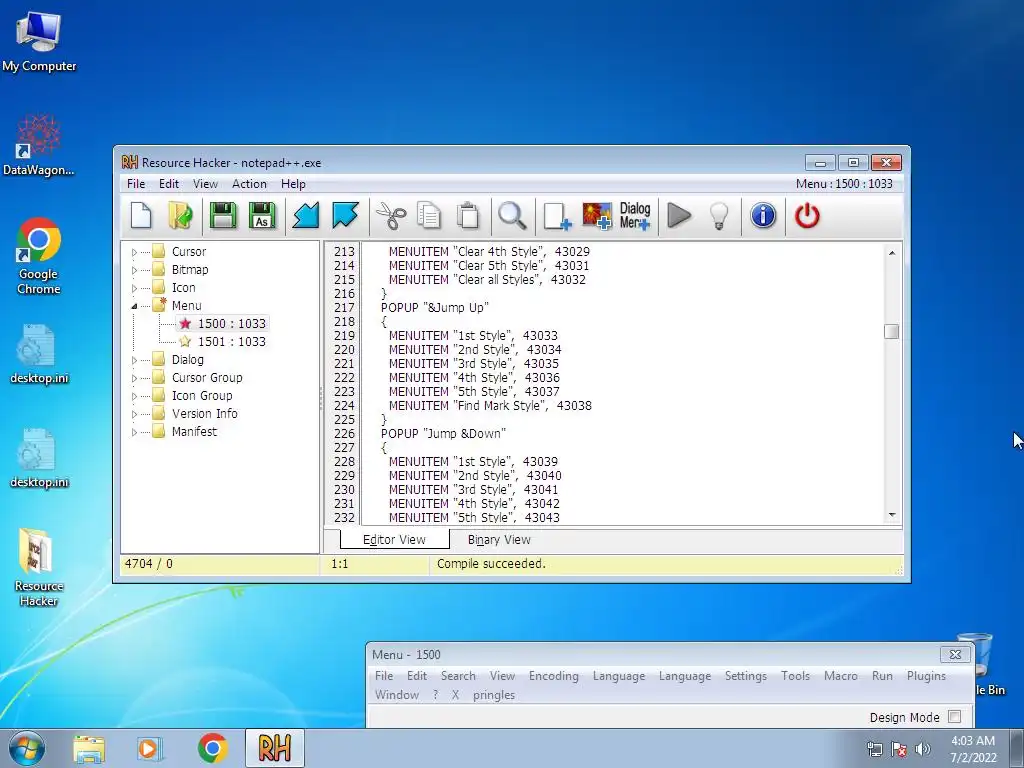Open About with the blue info icon

(763, 216)
